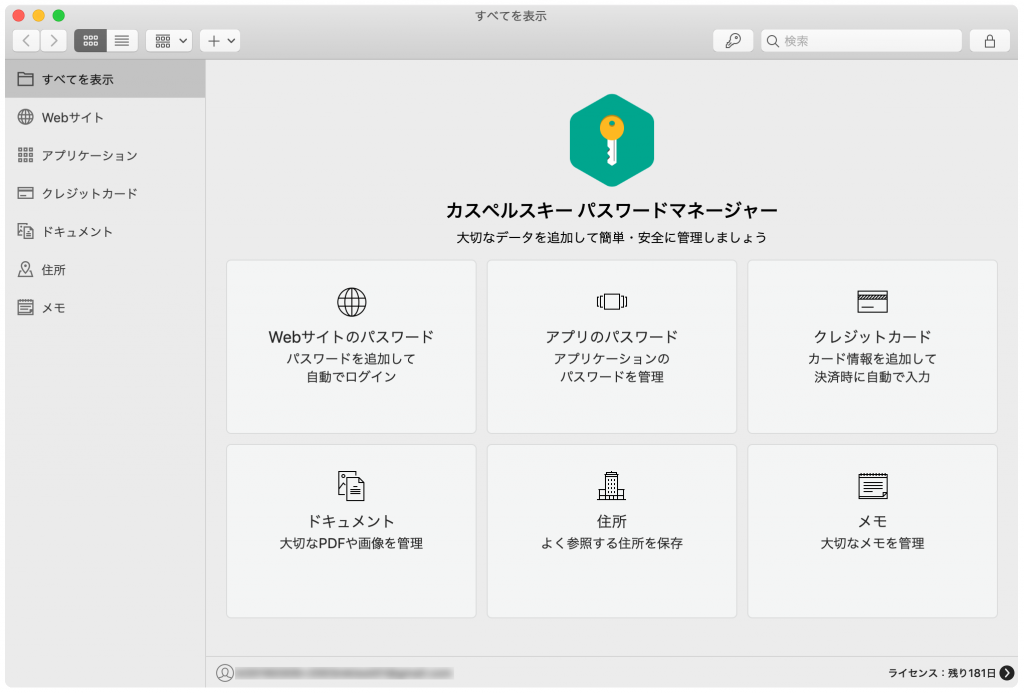Switch to grid view mode

90,41
